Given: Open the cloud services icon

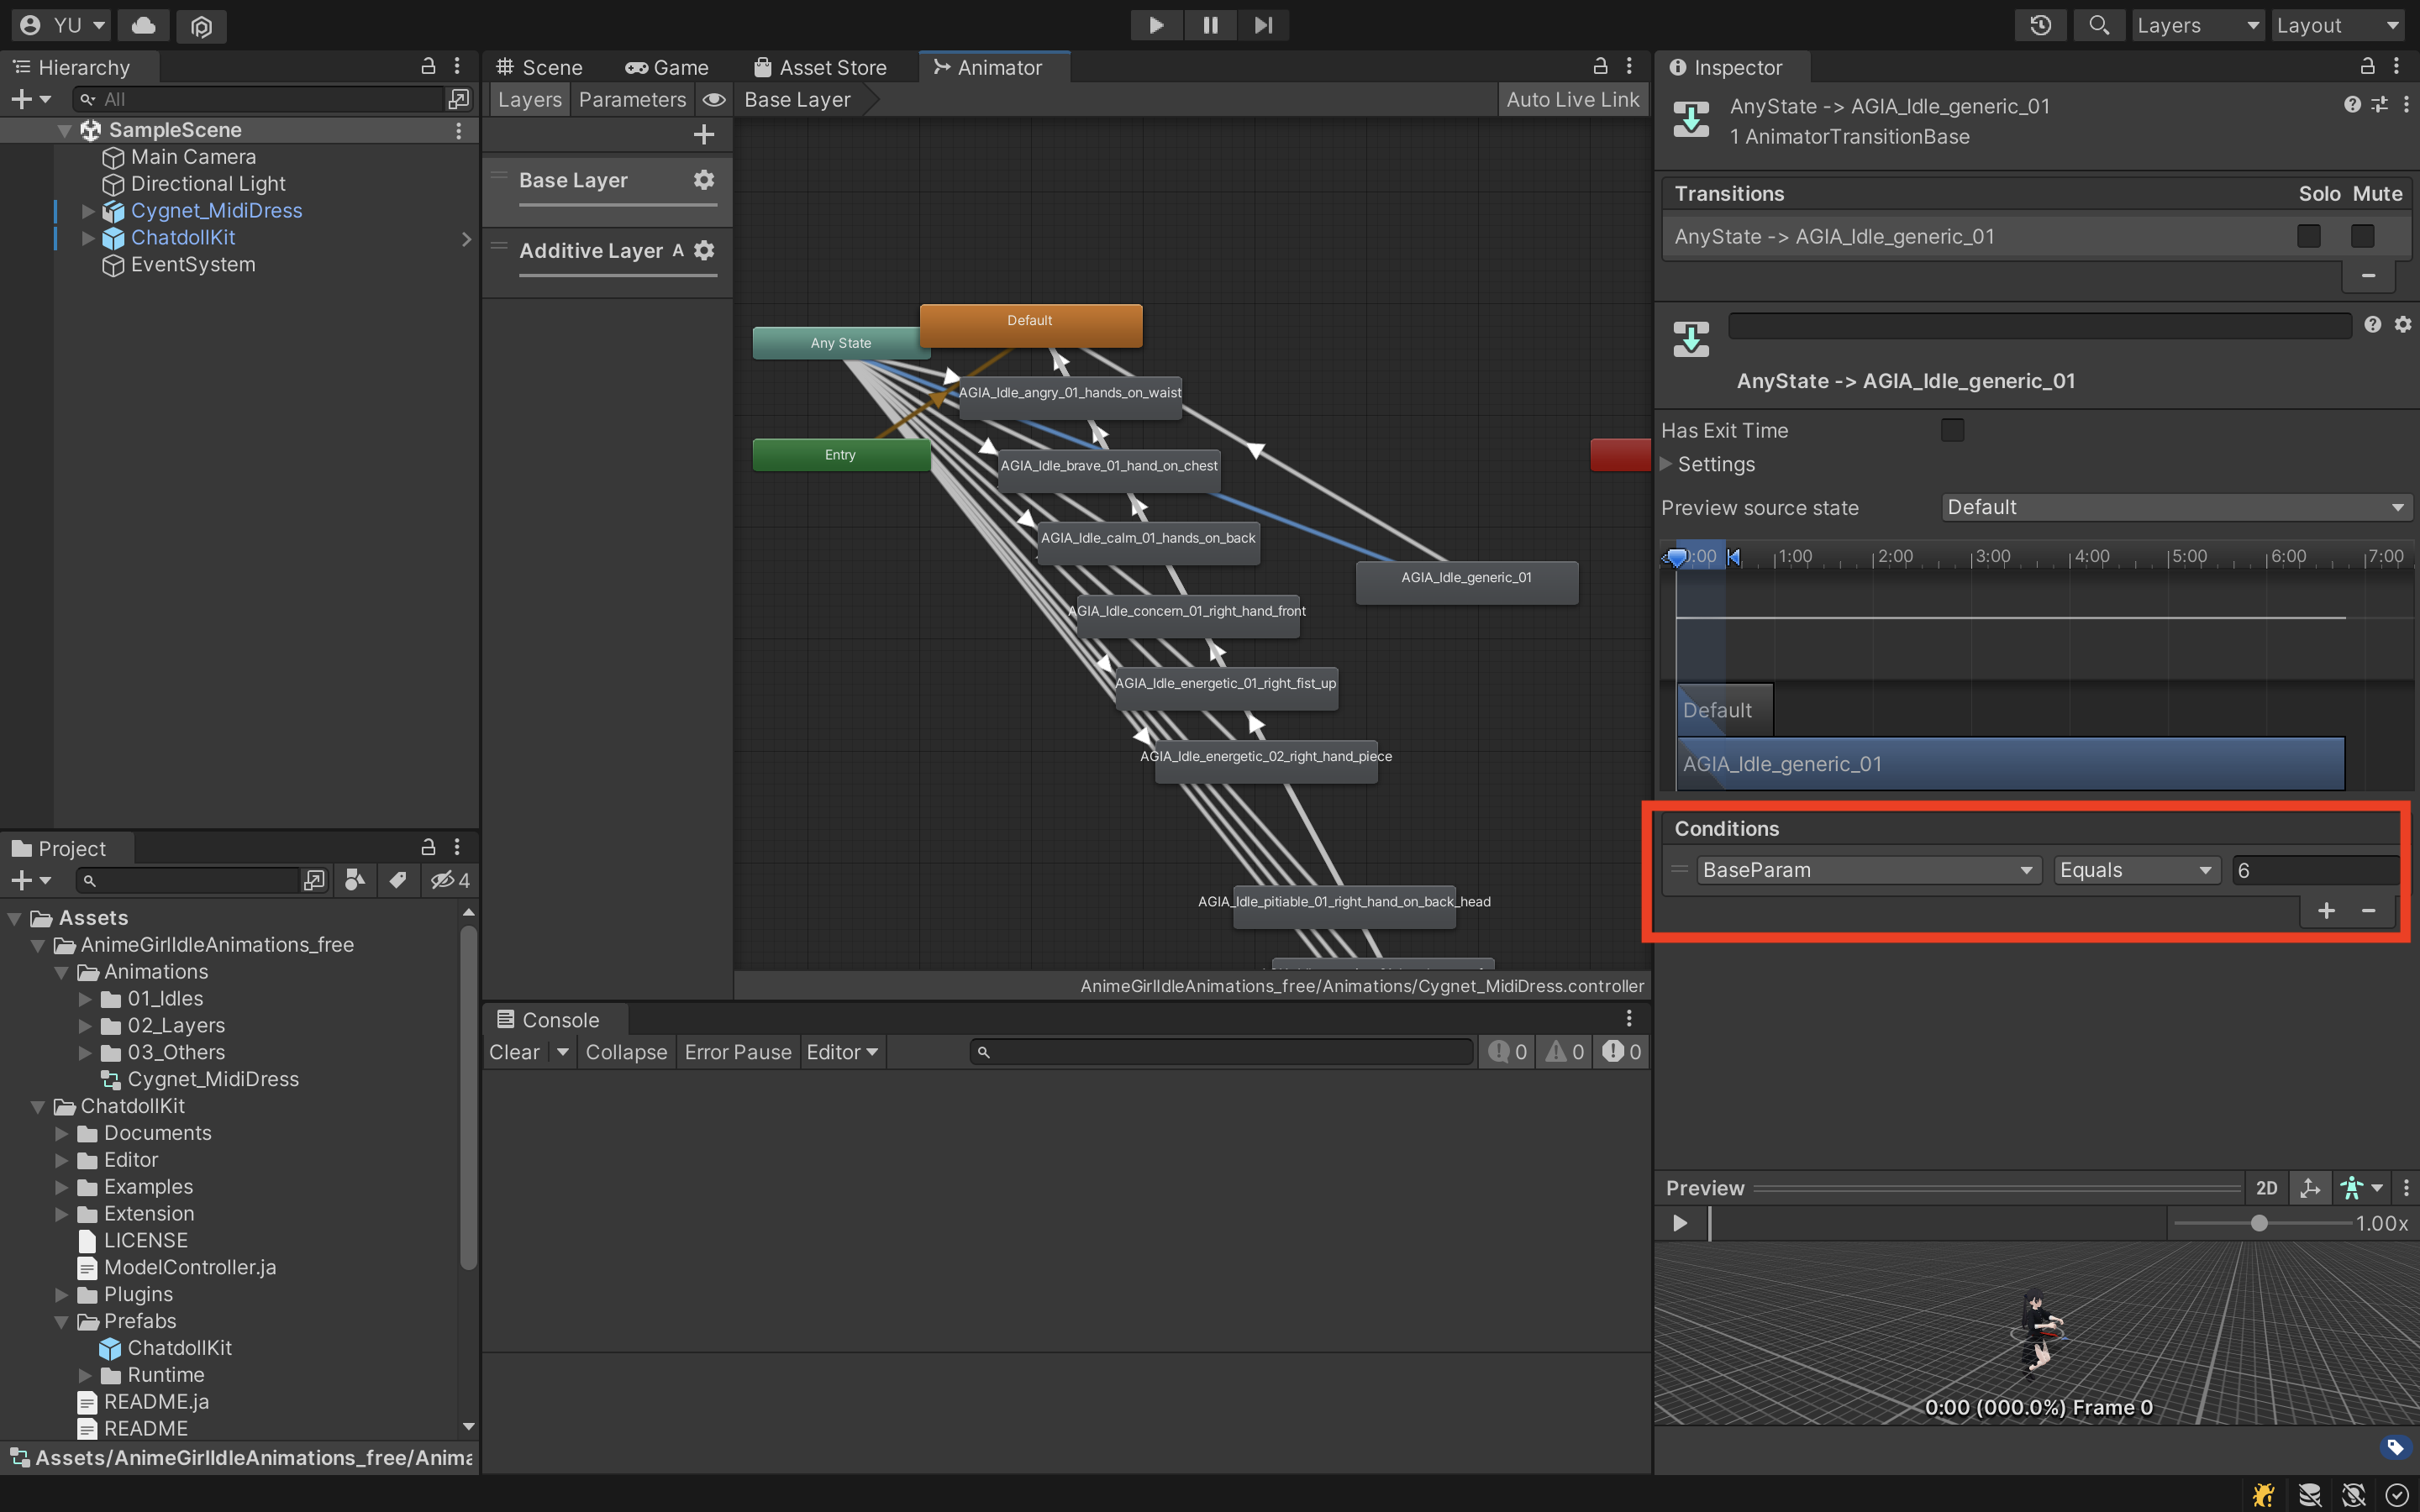Looking at the screenshot, I should pos(143,25).
